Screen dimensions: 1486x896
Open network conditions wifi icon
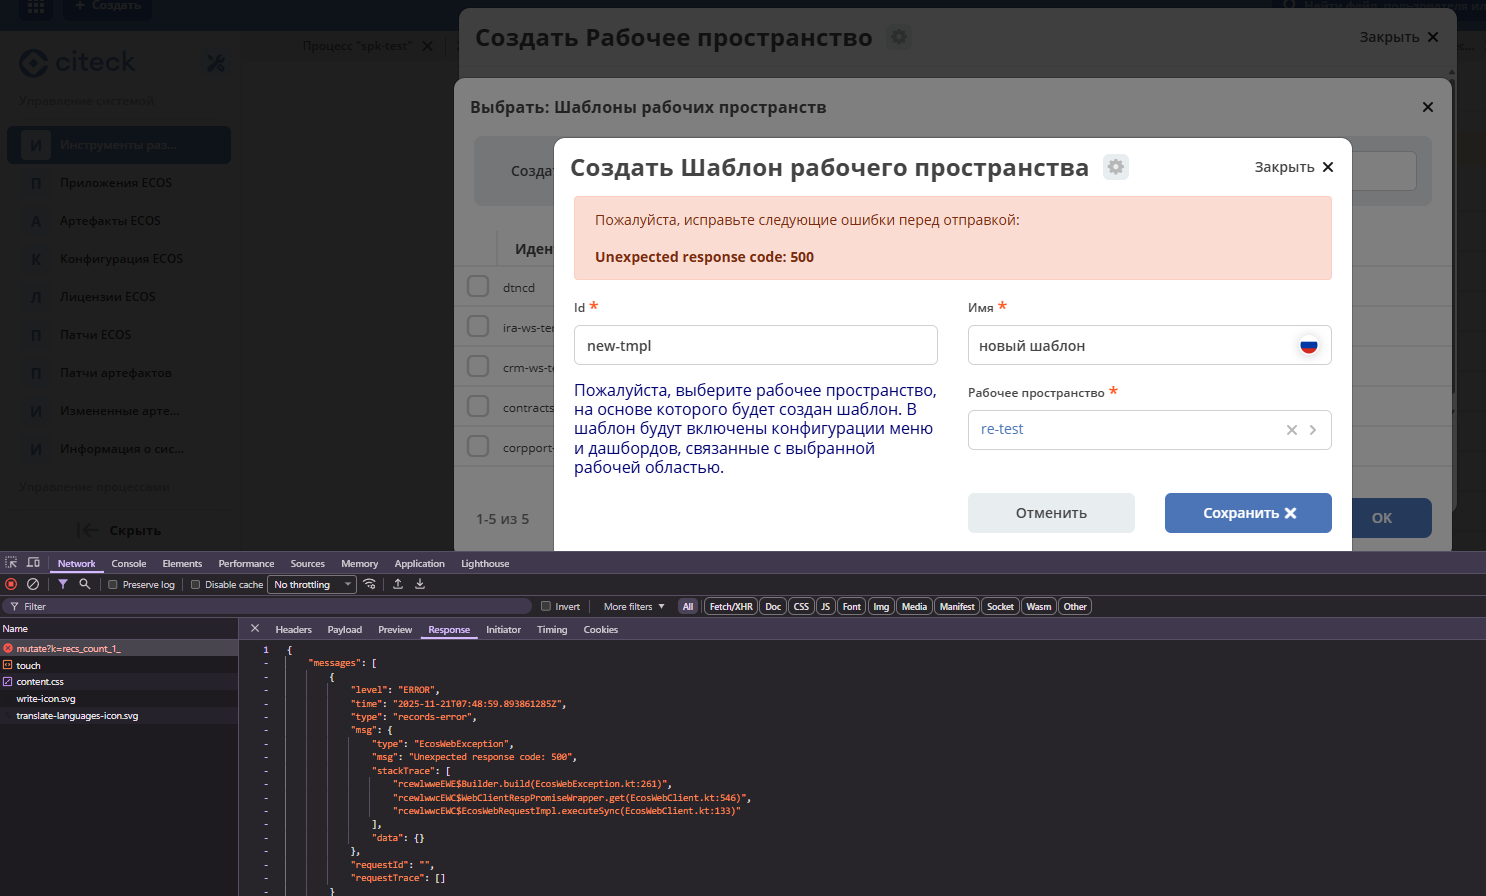point(370,584)
